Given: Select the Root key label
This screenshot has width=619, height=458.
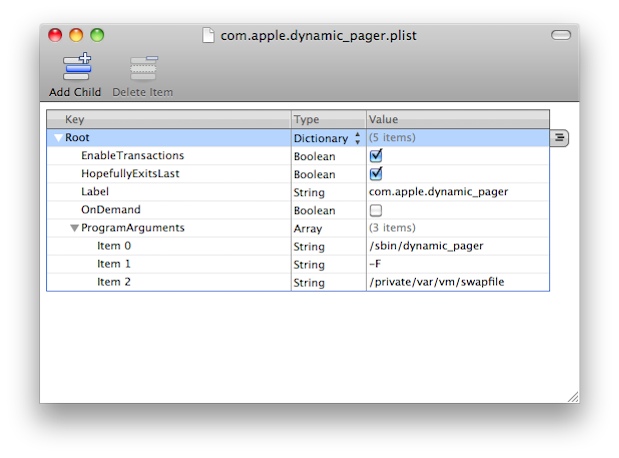Looking at the screenshot, I should (x=77, y=137).
